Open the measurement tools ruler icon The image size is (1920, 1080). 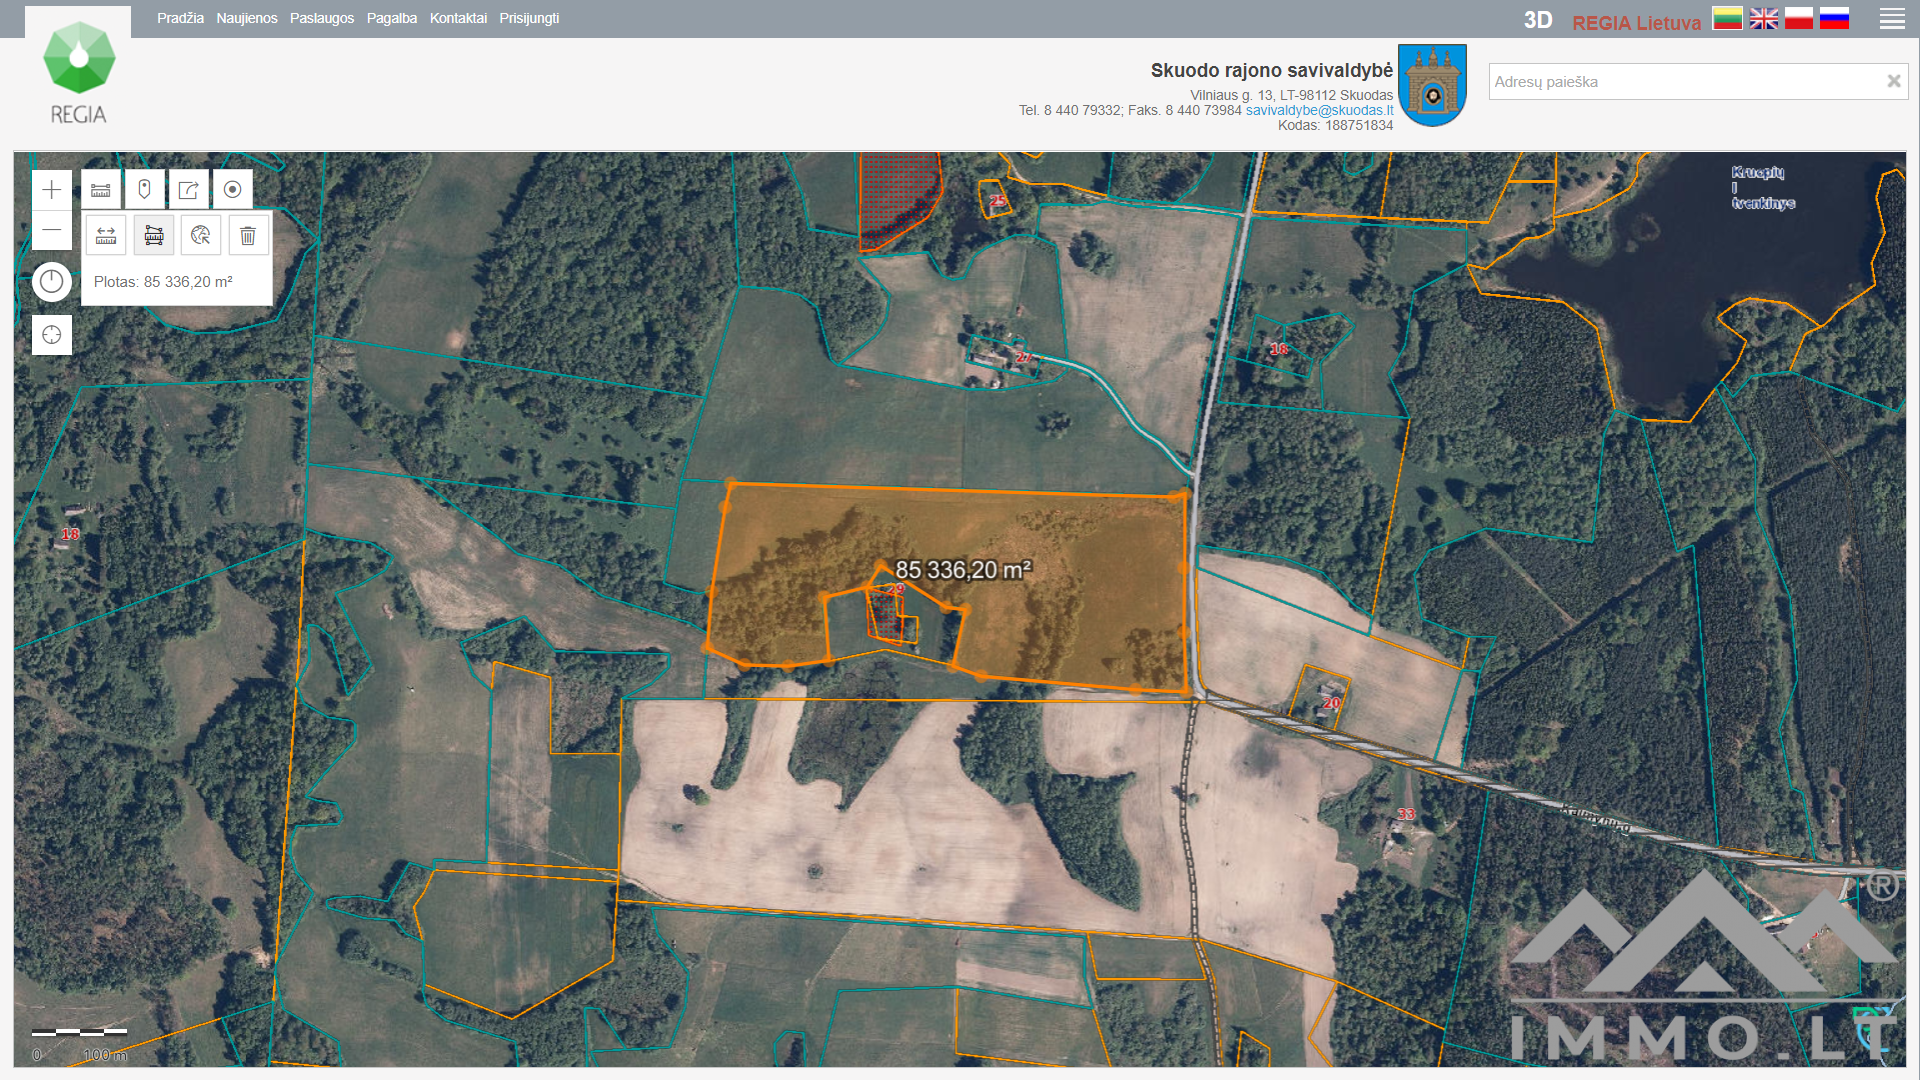[x=101, y=189]
